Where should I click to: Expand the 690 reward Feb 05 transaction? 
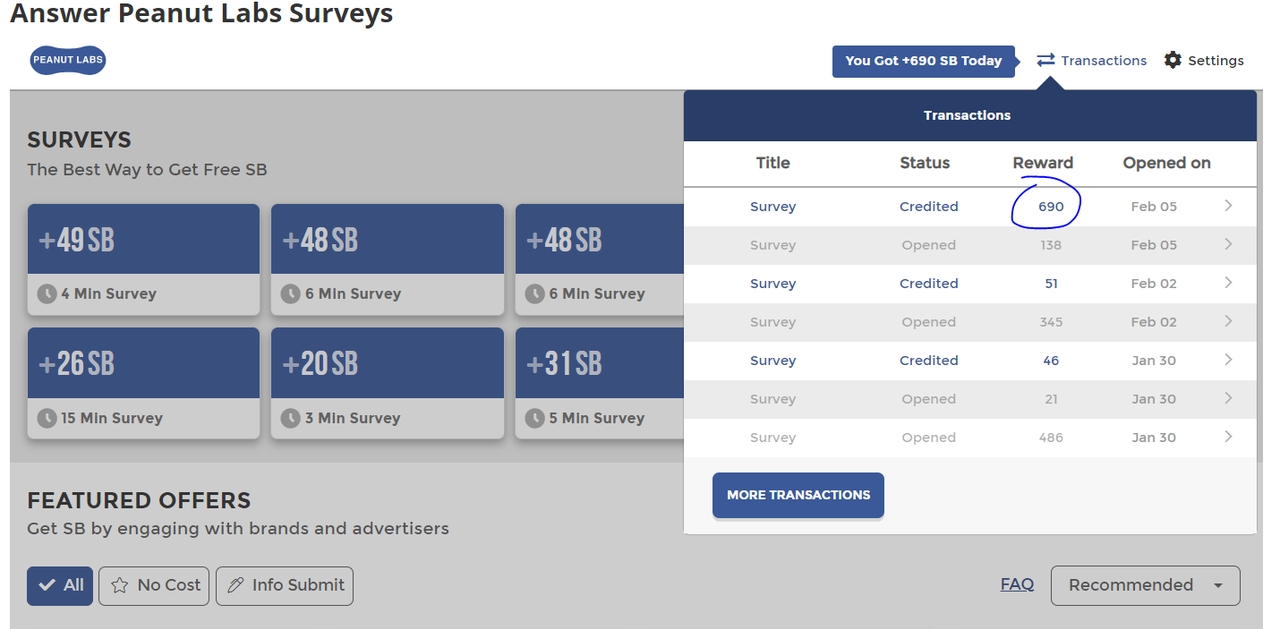click(x=1229, y=206)
